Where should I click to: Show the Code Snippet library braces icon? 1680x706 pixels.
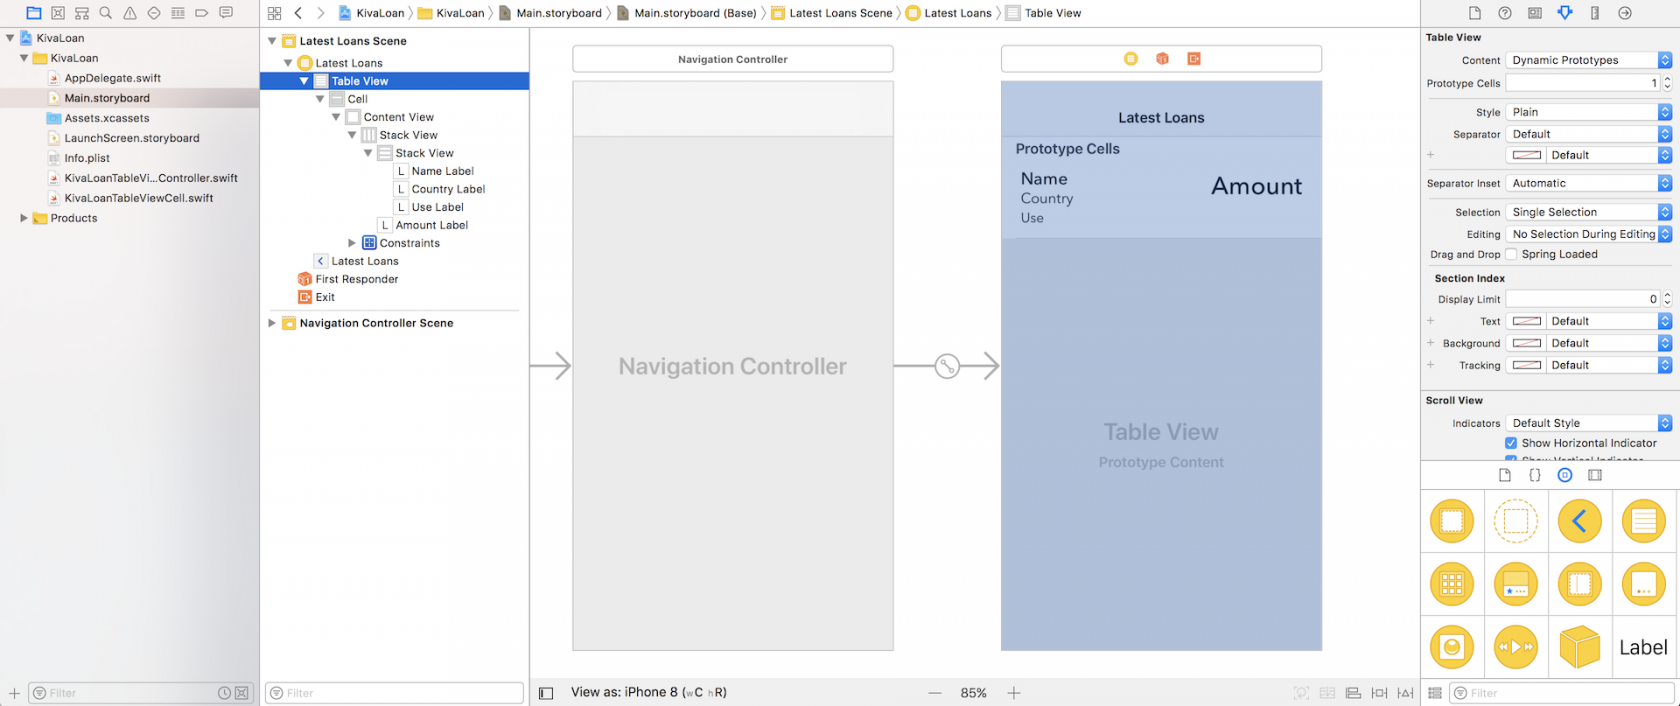pyautogui.click(x=1535, y=475)
